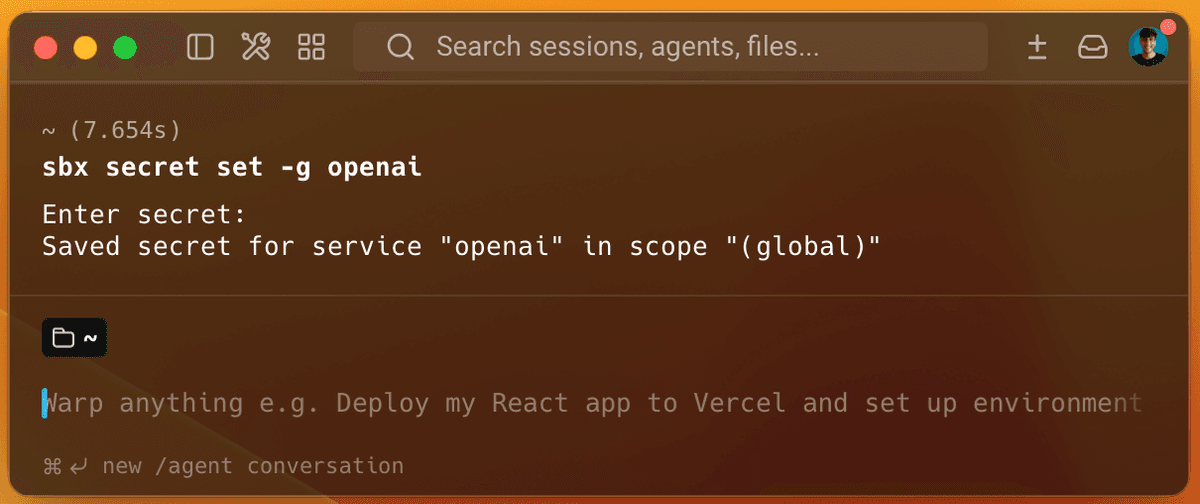Minimize the window with yellow button
The image size is (1200, 504).
[85, 47]
